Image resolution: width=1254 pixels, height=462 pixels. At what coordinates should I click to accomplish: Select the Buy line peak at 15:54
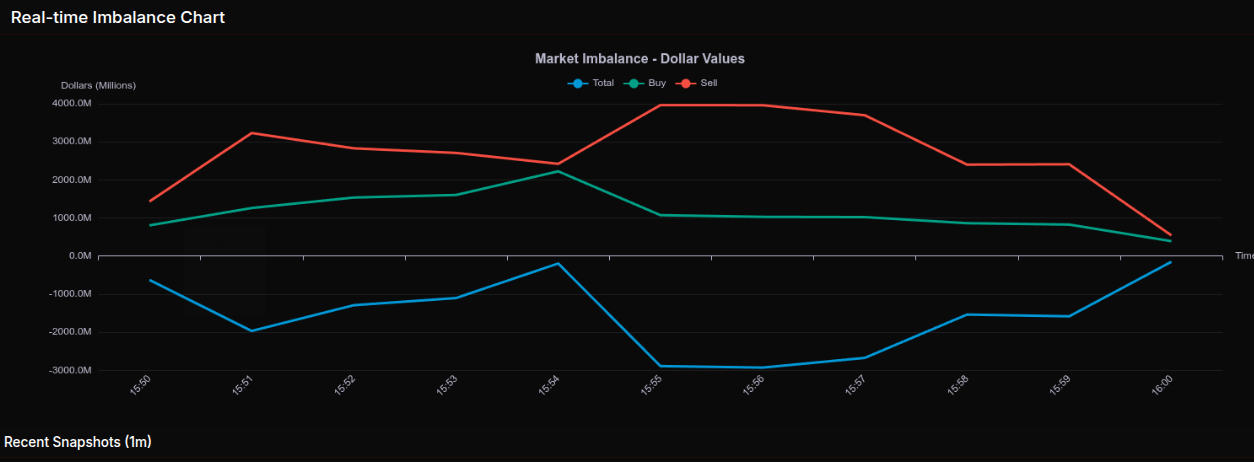[558, 171]
